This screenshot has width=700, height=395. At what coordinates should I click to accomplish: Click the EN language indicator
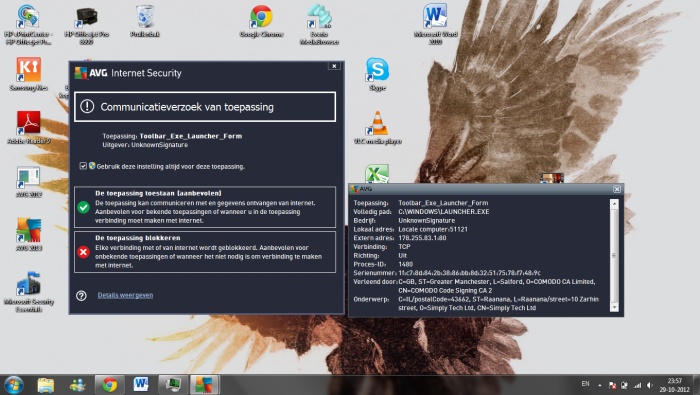(586, 384)
